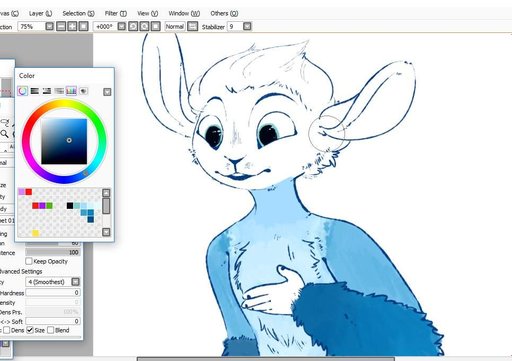
Task: Toggle the color wheel view icon
Action: 23,91
